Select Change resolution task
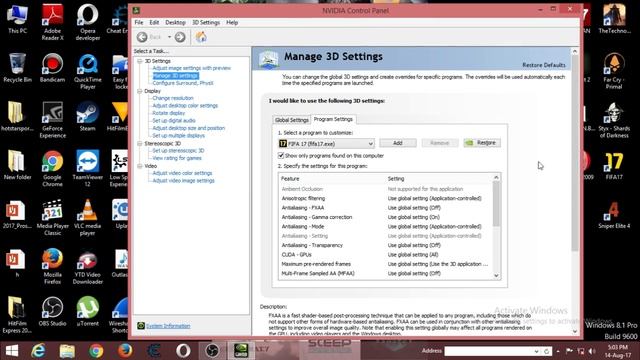640x360 pixels. pyautogui.click(x=173, y=98)
